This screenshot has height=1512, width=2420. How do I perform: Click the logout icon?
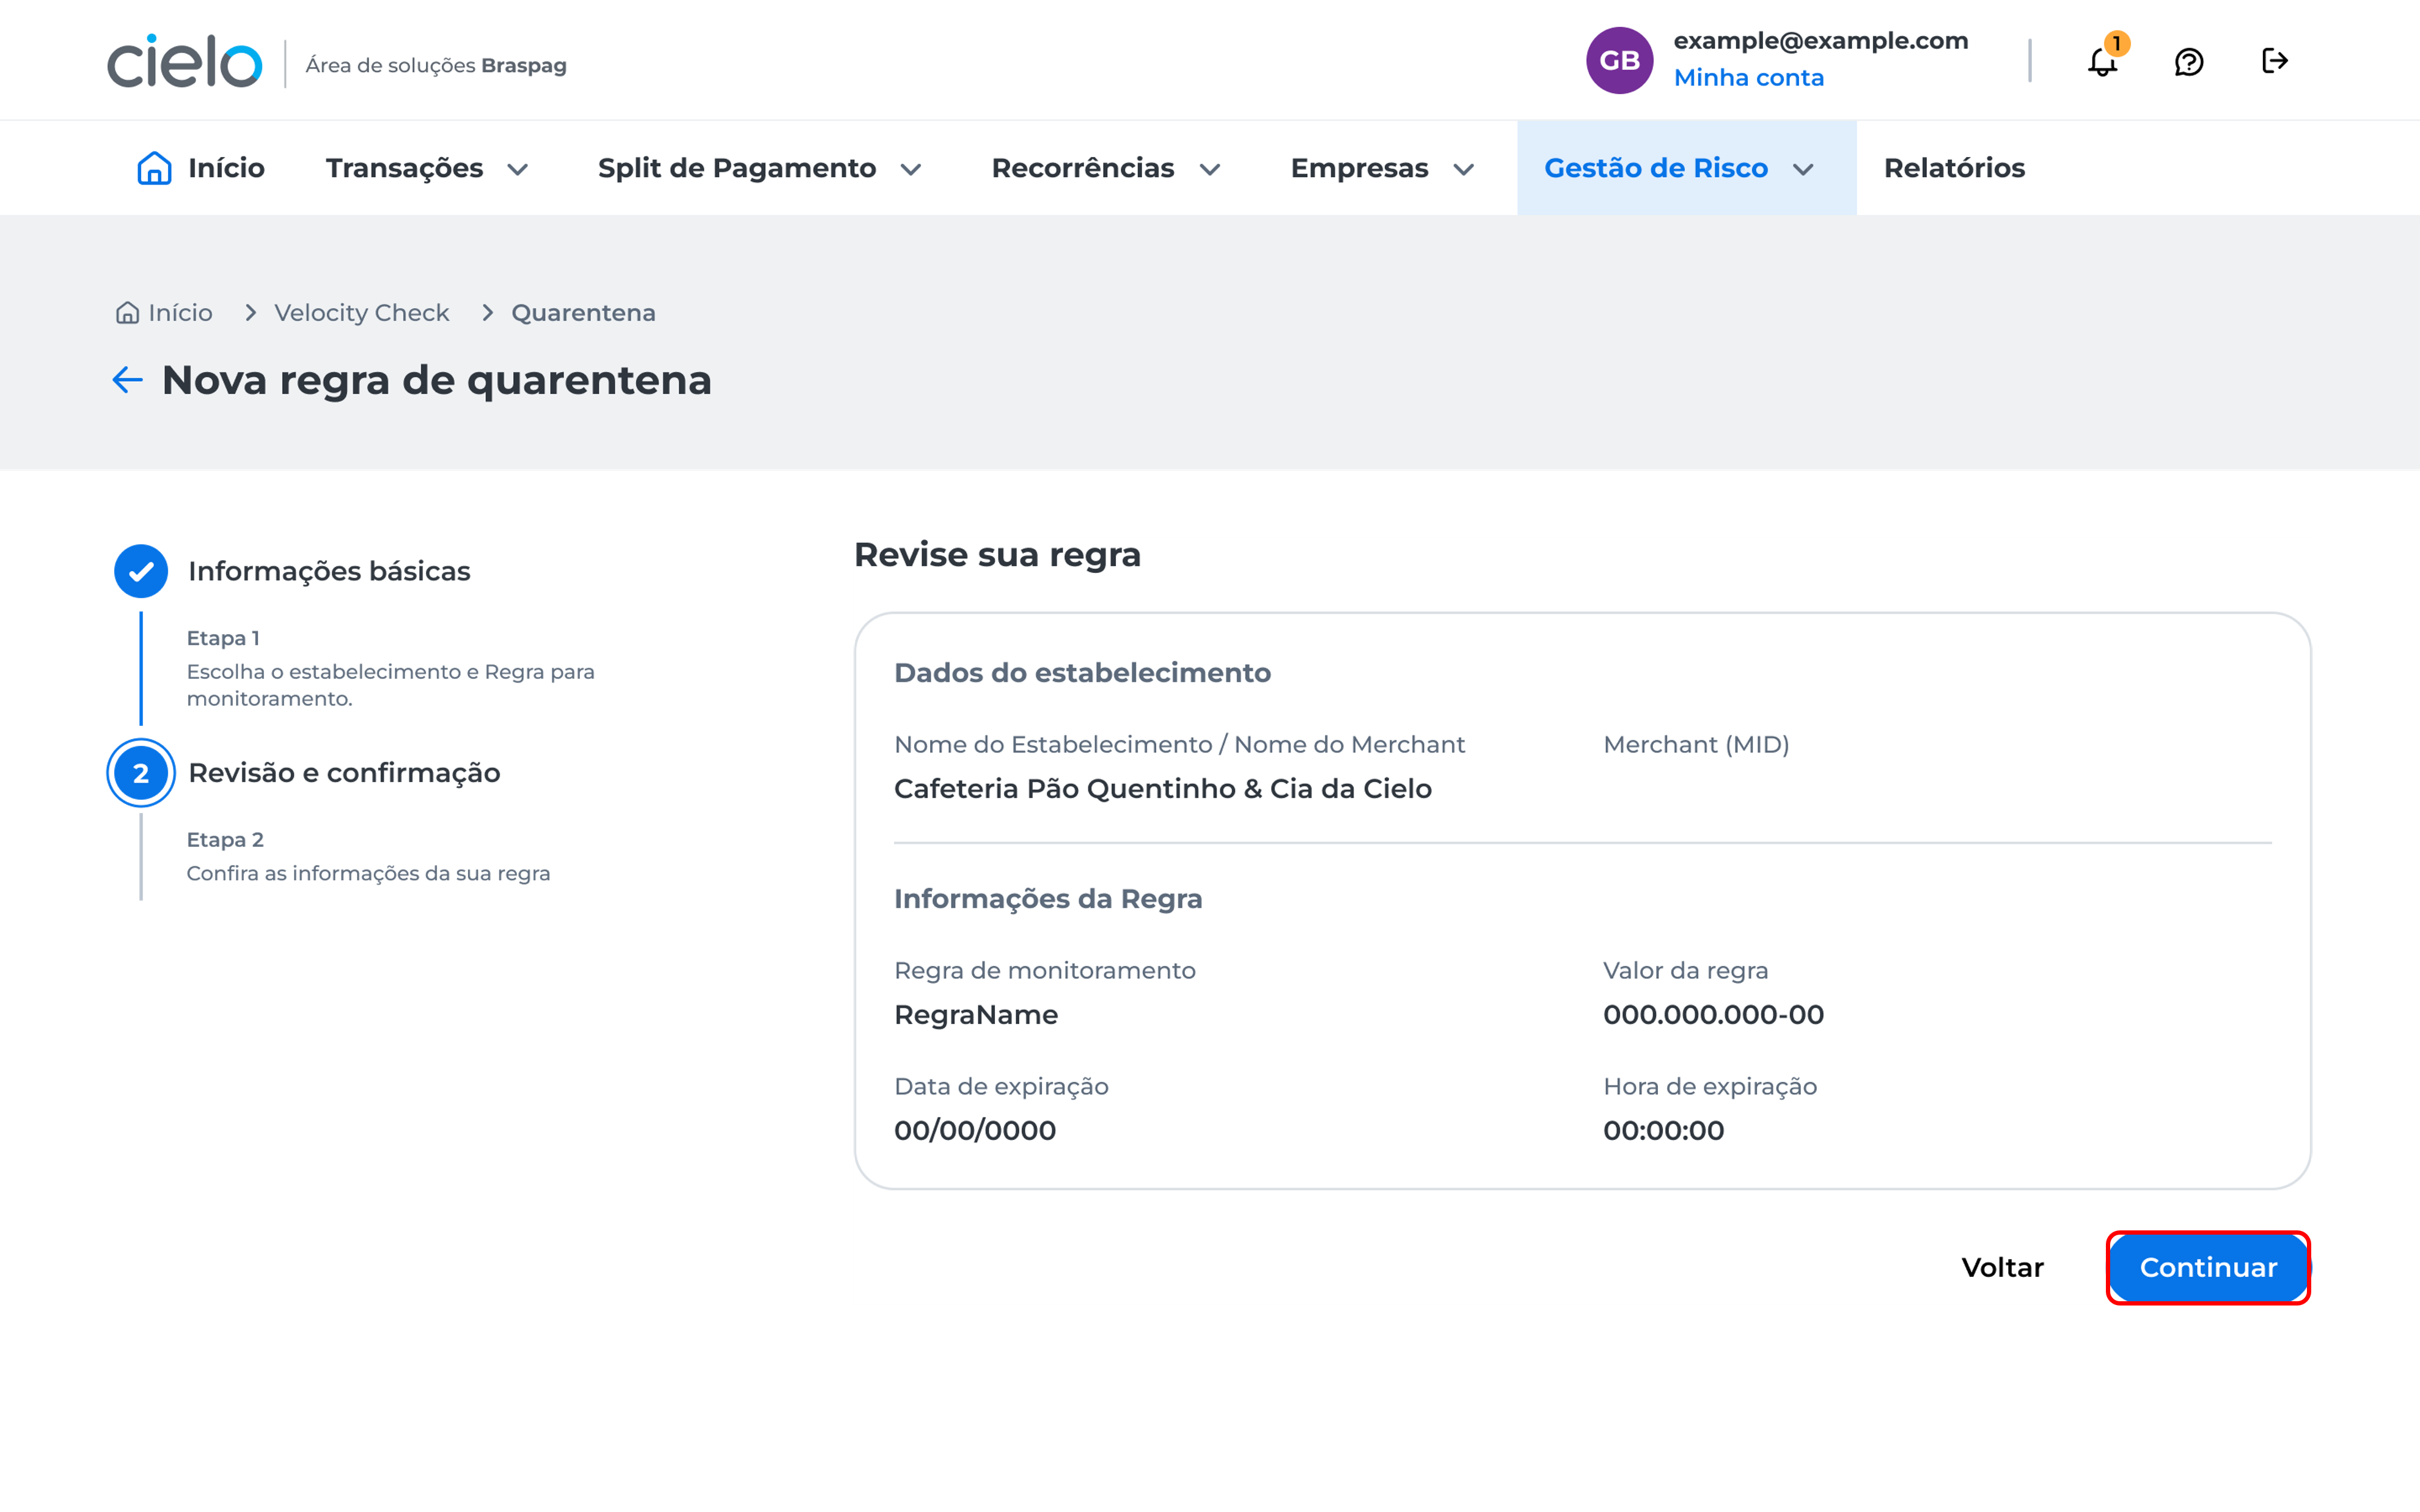pos(2274,61)
